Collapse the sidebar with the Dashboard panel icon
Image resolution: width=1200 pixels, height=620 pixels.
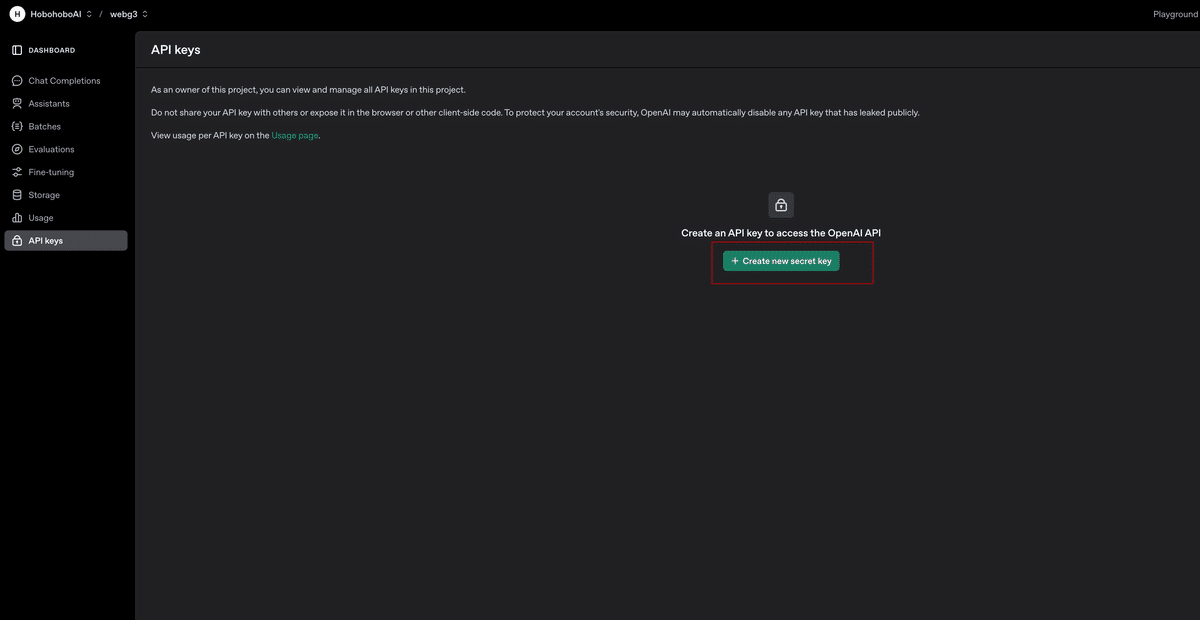tap(17, 50)
